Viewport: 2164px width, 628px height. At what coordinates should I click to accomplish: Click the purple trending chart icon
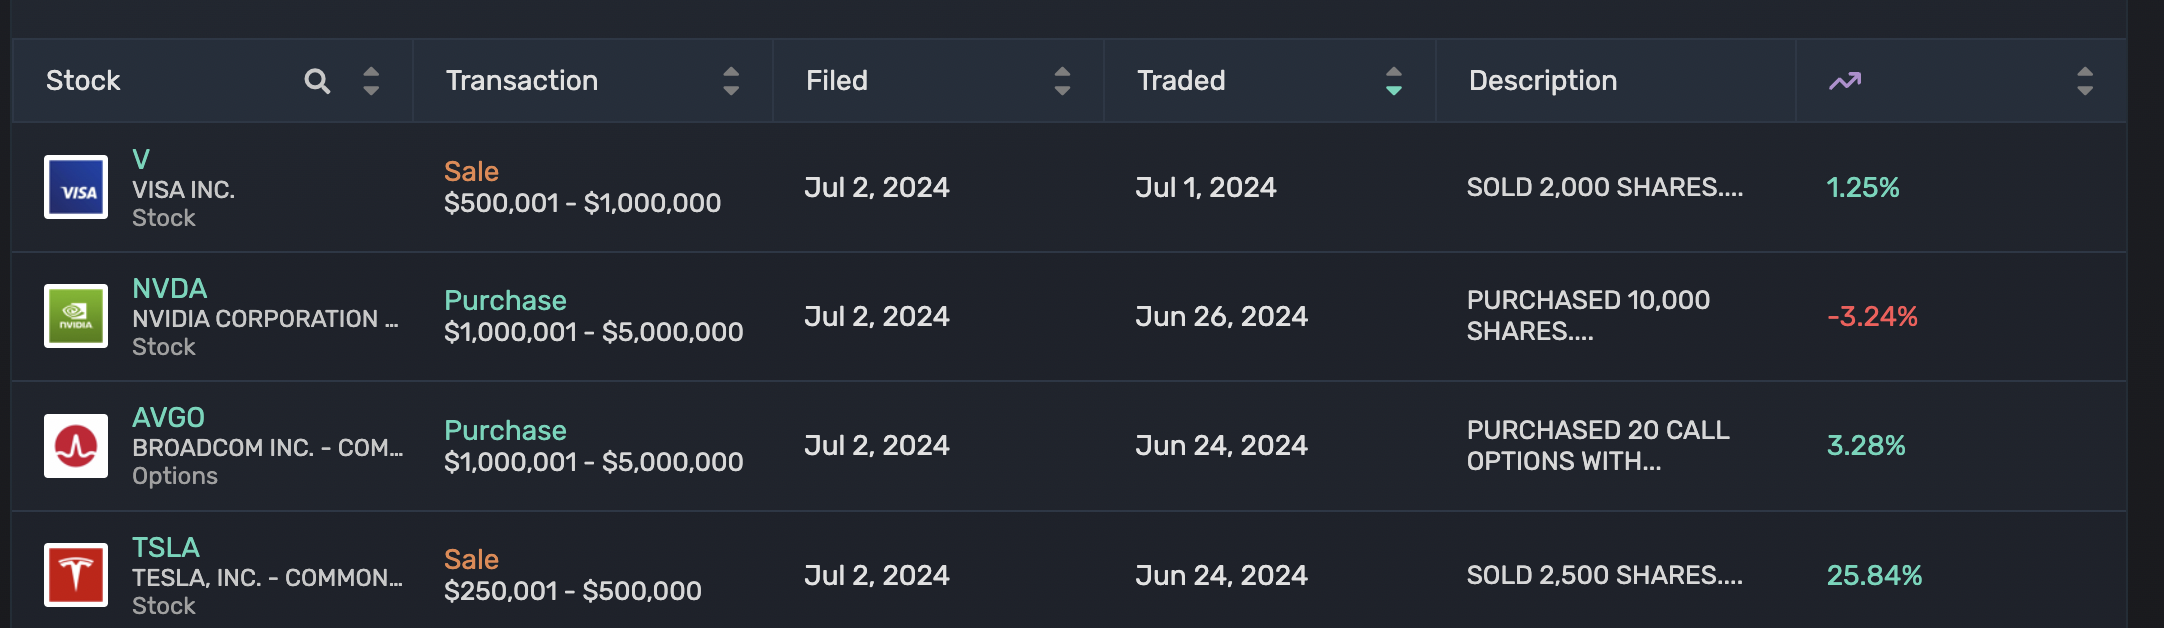coord(1845,81)
